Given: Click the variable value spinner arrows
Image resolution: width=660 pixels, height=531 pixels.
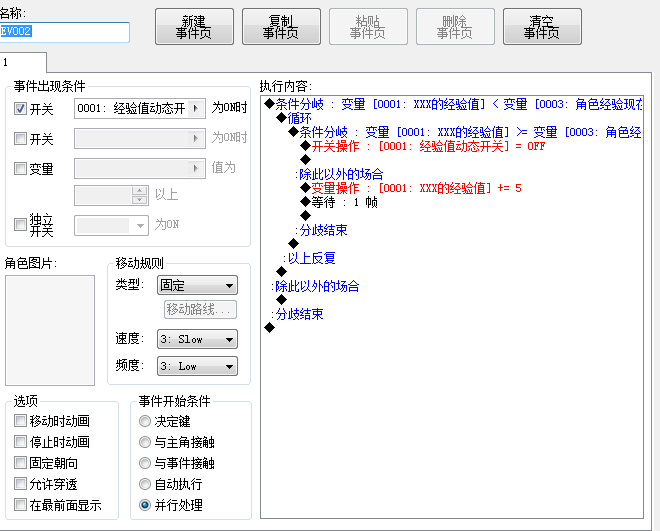Looking at the screenshot, I should coord(140,195).
